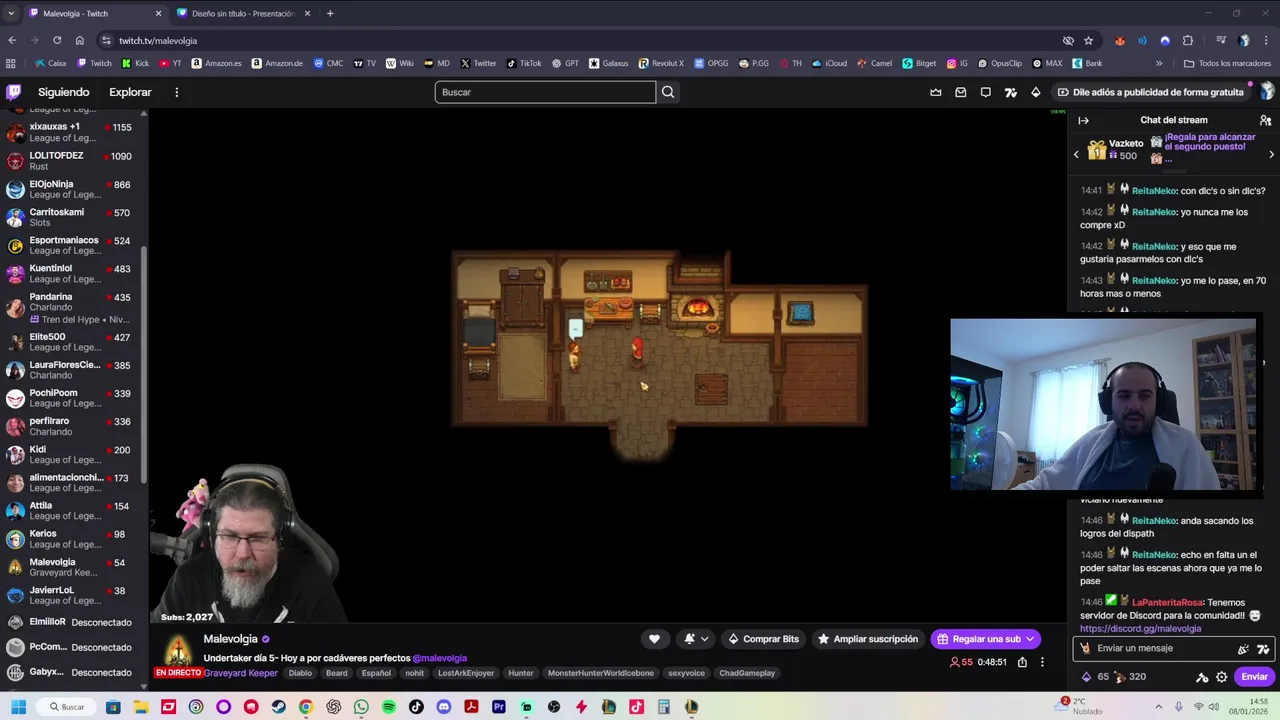The height and width of the screenshot is (720, 1280).
Task: Open xixauxas channel in sidebar
Action: (x=74, y=132)
